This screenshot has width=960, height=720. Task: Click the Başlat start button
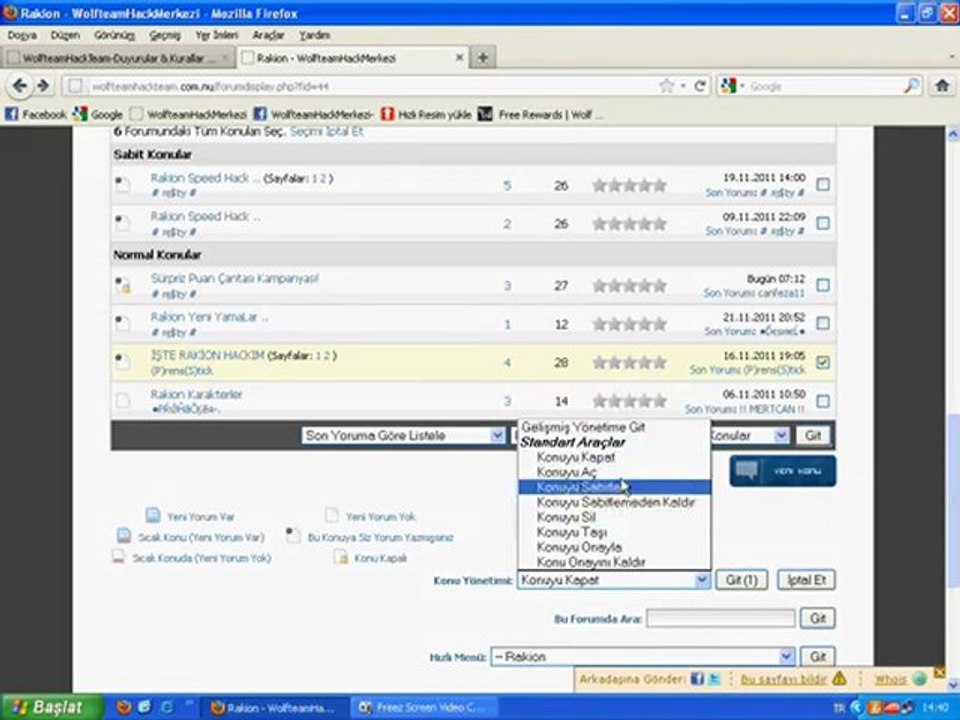point(51,707)
